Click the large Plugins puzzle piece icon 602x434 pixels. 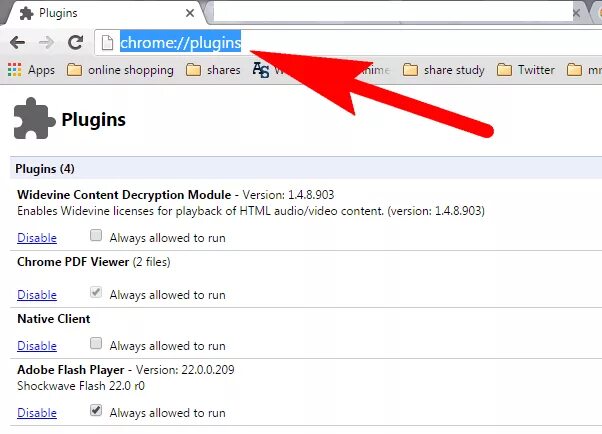point(34,118)
